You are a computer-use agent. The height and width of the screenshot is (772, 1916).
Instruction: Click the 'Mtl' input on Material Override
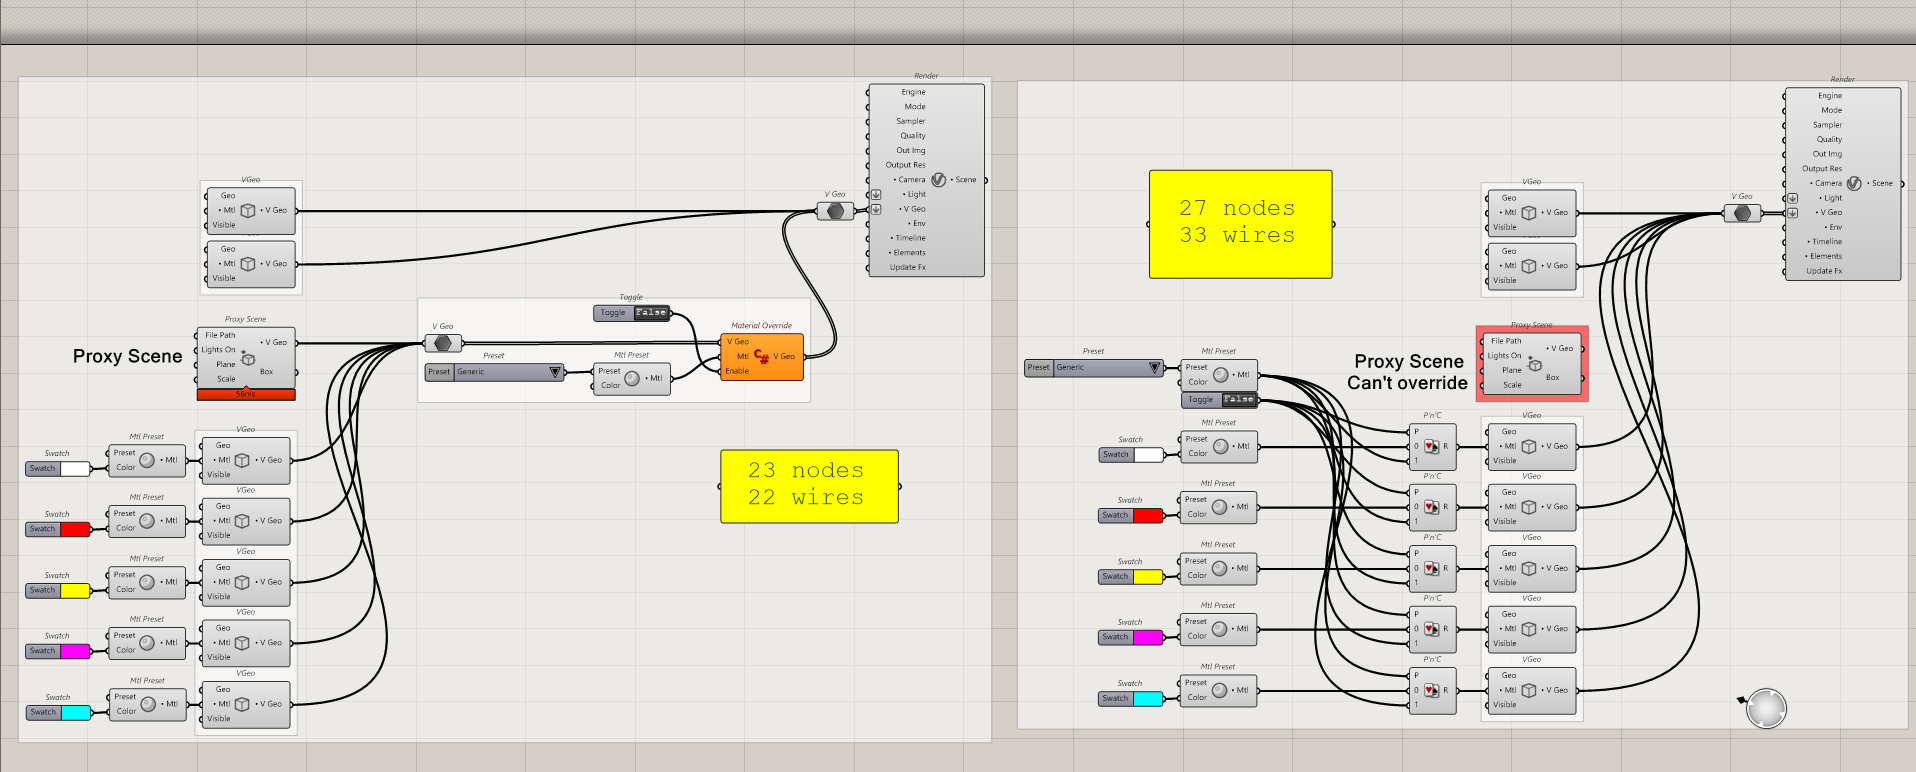(x=743, y=356)
